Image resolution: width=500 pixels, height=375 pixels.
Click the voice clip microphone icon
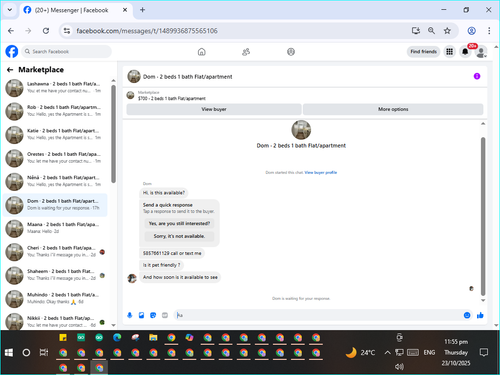coord(130,315)
